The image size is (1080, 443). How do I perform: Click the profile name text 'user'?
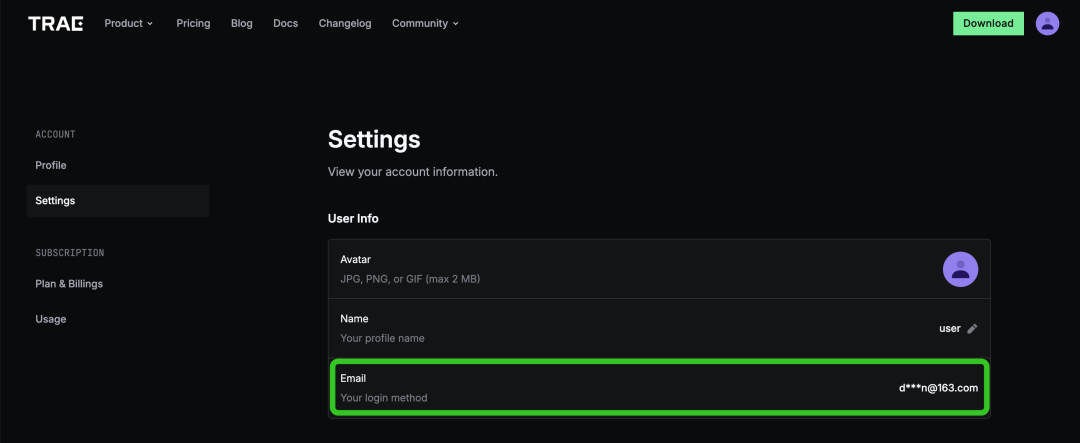point(949,329)
